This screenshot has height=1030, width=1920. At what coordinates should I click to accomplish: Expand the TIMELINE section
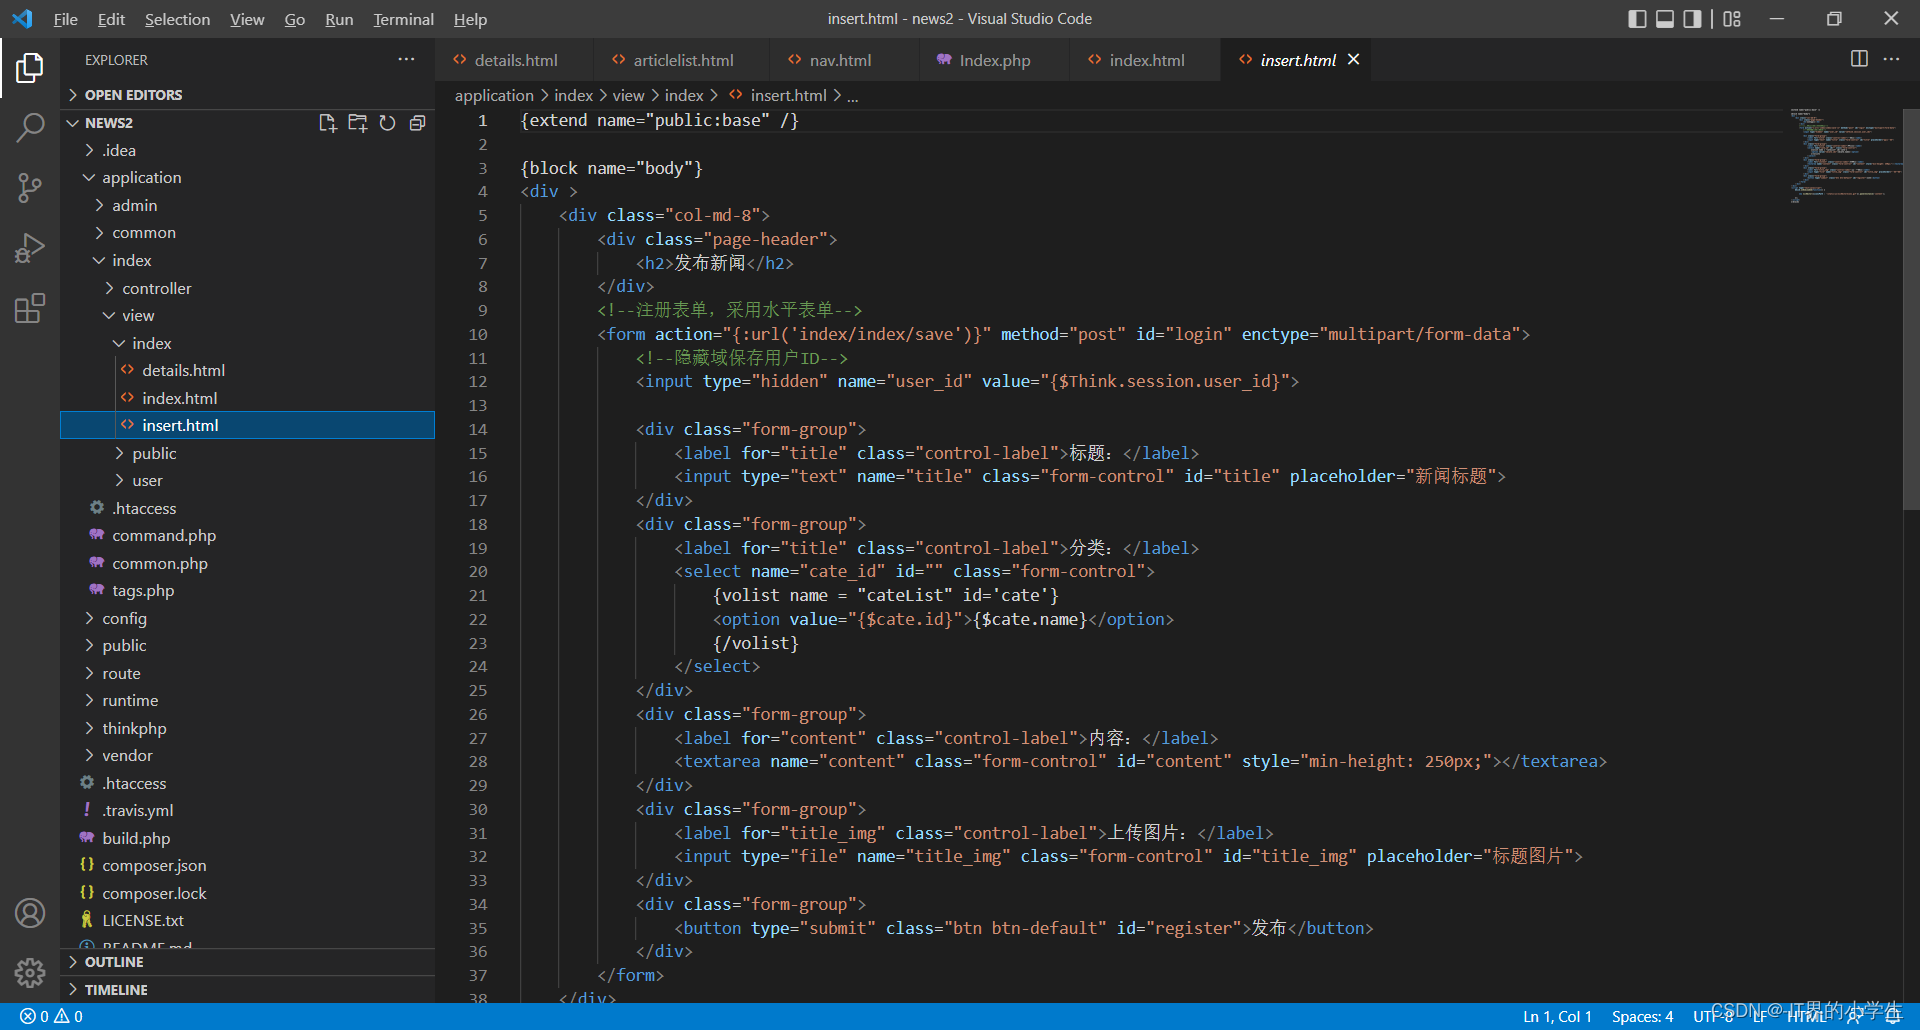(247, 990)
